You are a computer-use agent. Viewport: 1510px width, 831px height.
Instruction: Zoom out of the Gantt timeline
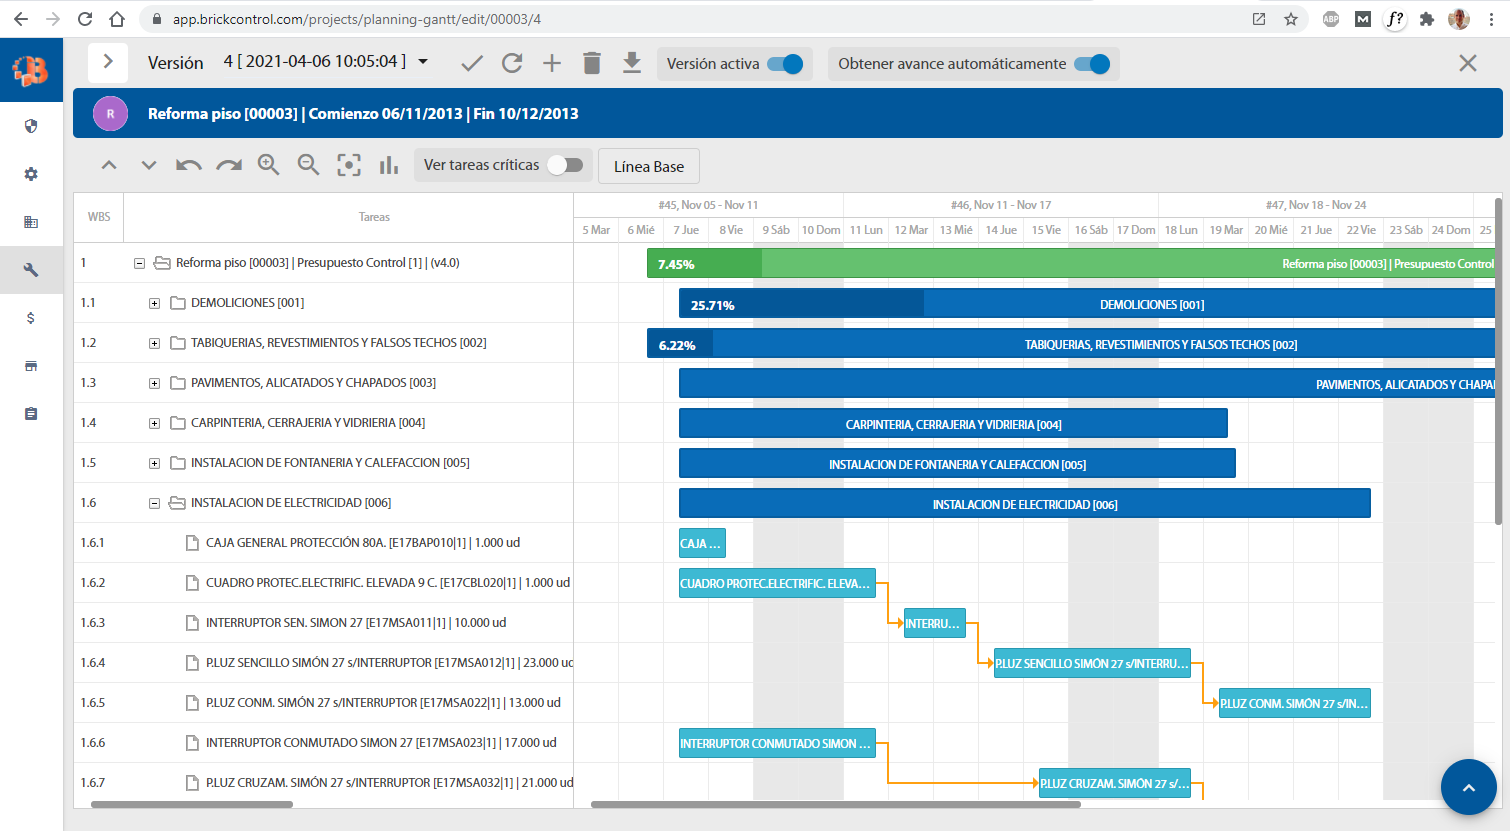(308, 165)
